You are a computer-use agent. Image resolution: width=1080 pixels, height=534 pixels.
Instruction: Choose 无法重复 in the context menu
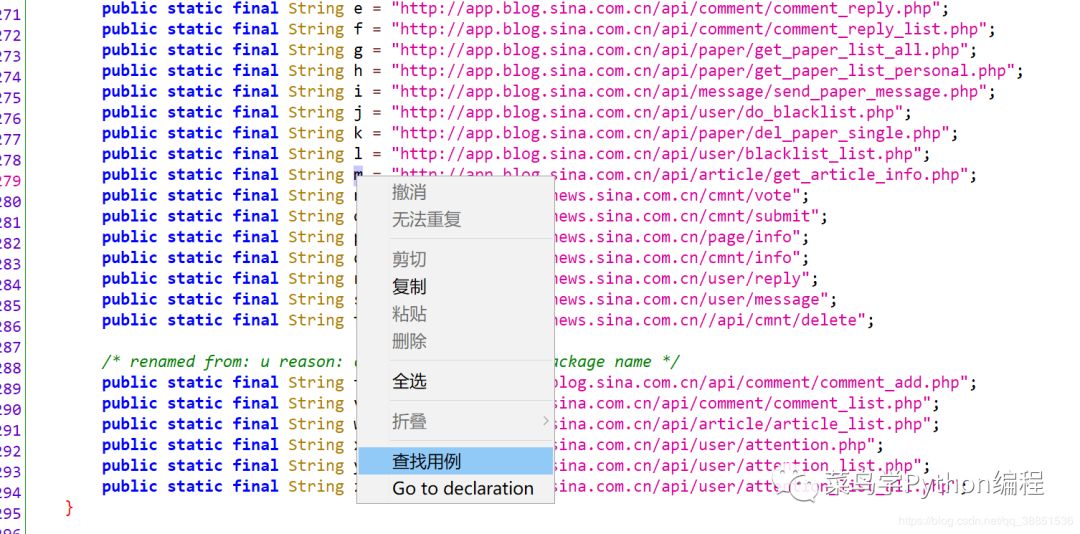pos(426,220)
